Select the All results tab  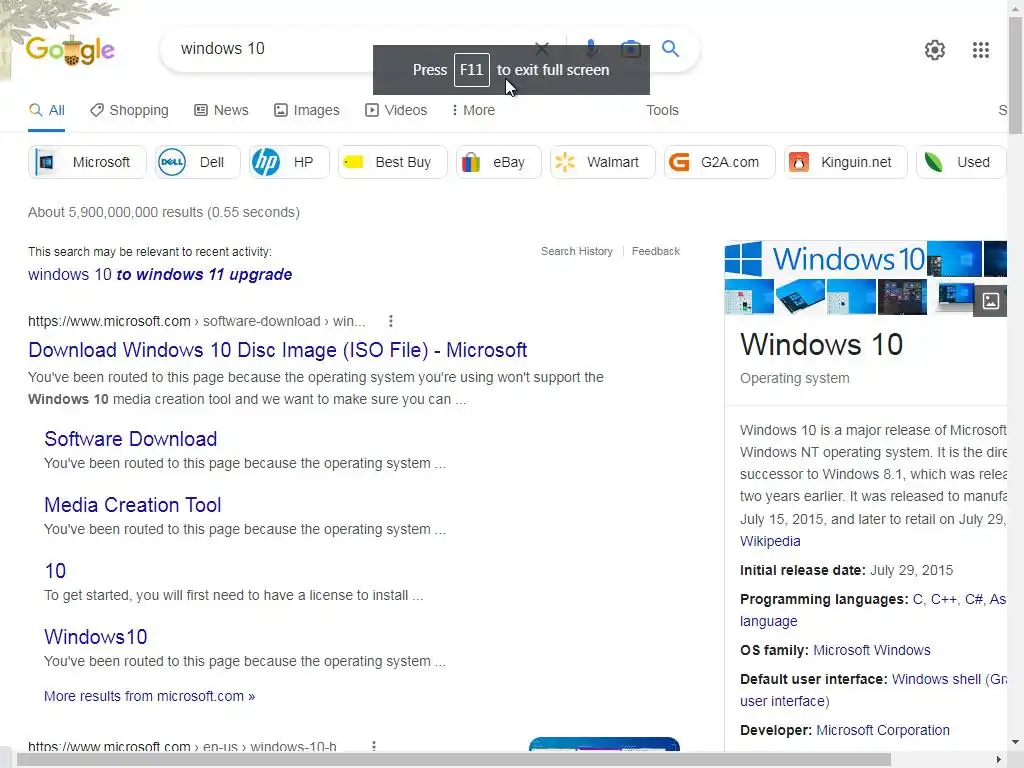[x=46, y=110]
